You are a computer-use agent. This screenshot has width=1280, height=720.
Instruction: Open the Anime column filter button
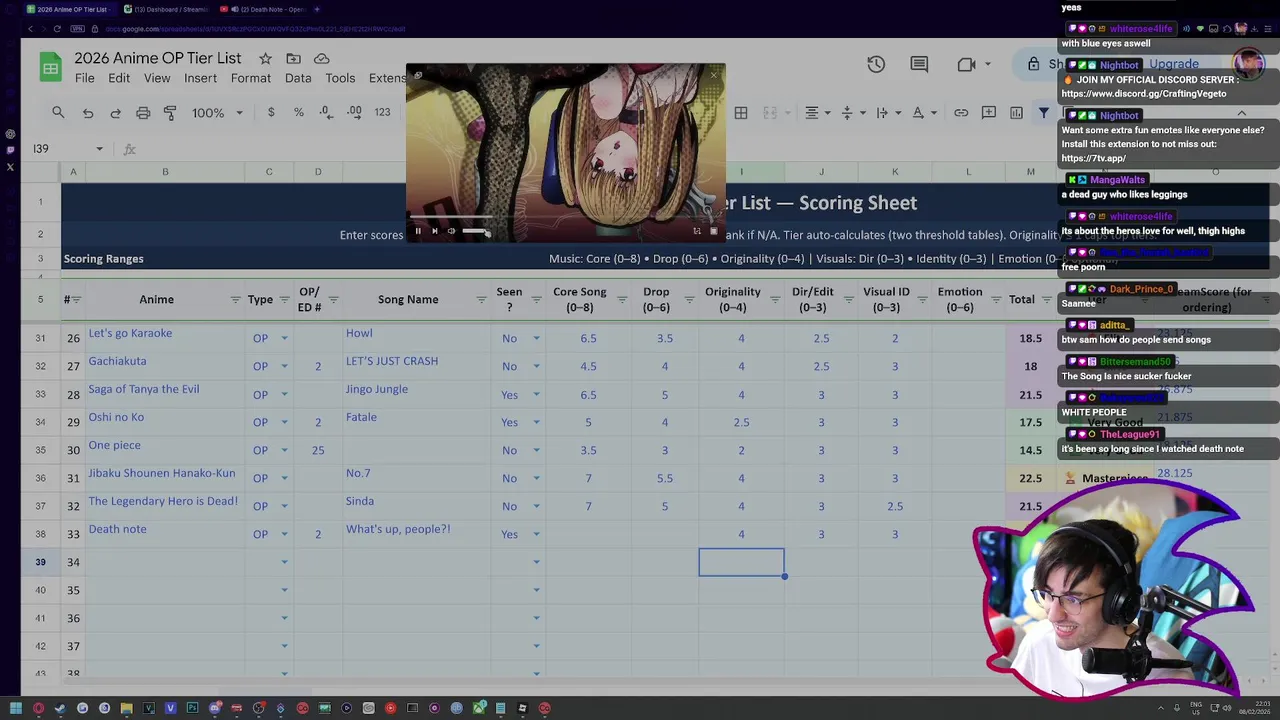[235, 300]
